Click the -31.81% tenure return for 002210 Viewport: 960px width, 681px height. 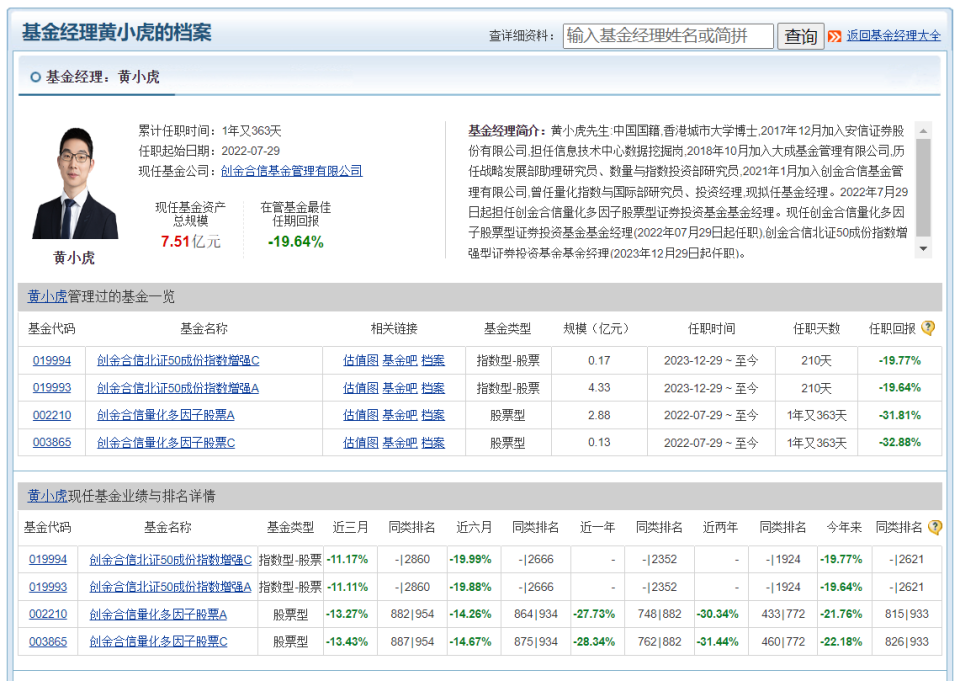(899, 415)
